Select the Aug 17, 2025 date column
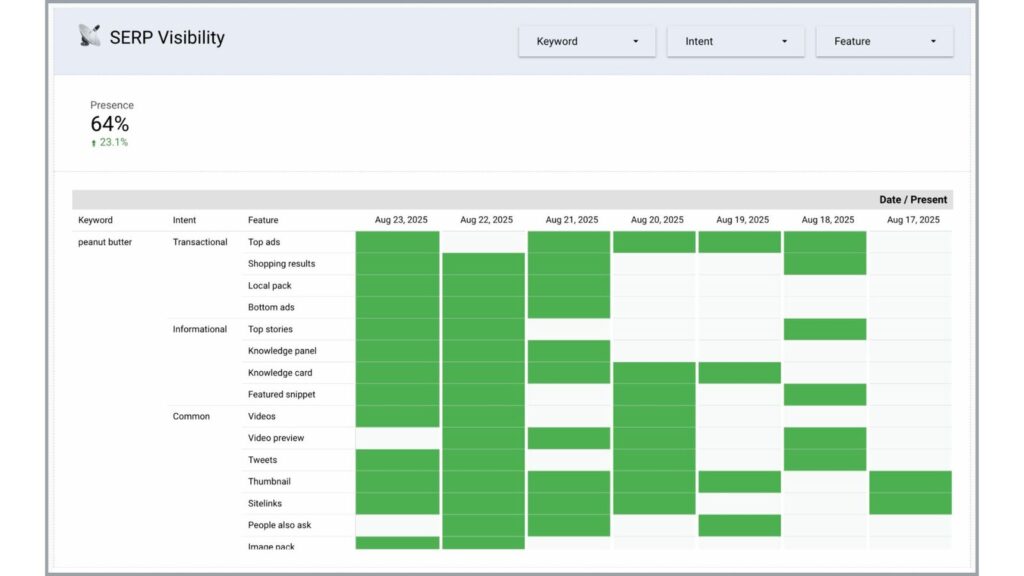Screen dimensions: 1024x576 pos(913,220)
